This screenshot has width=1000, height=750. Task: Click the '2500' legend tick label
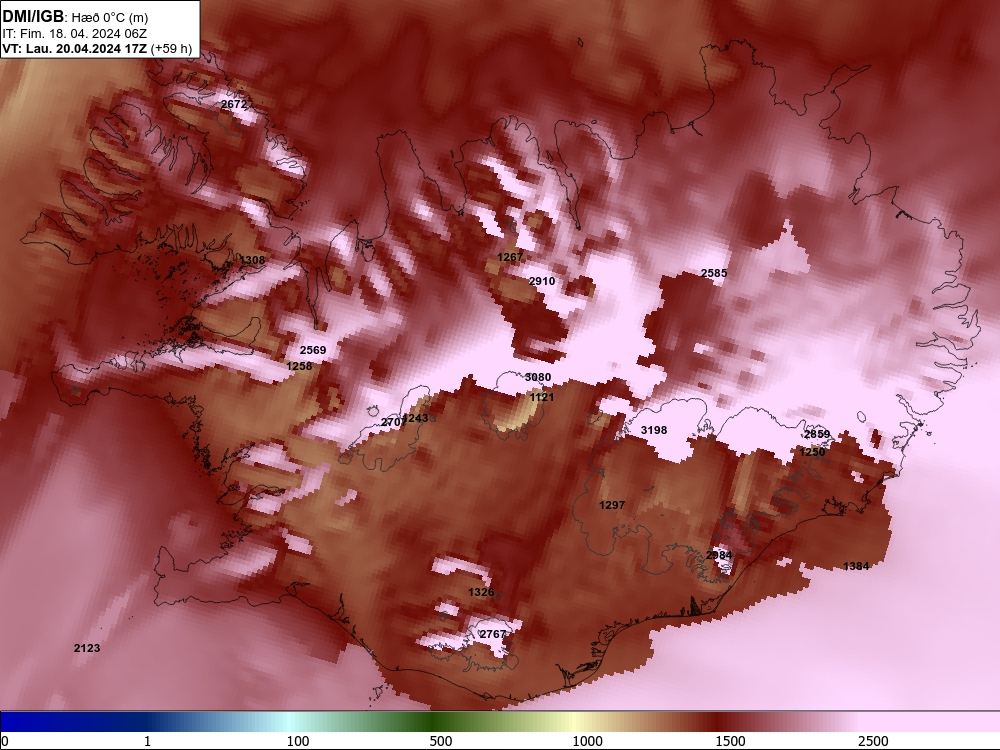click(x=873, y=741)
